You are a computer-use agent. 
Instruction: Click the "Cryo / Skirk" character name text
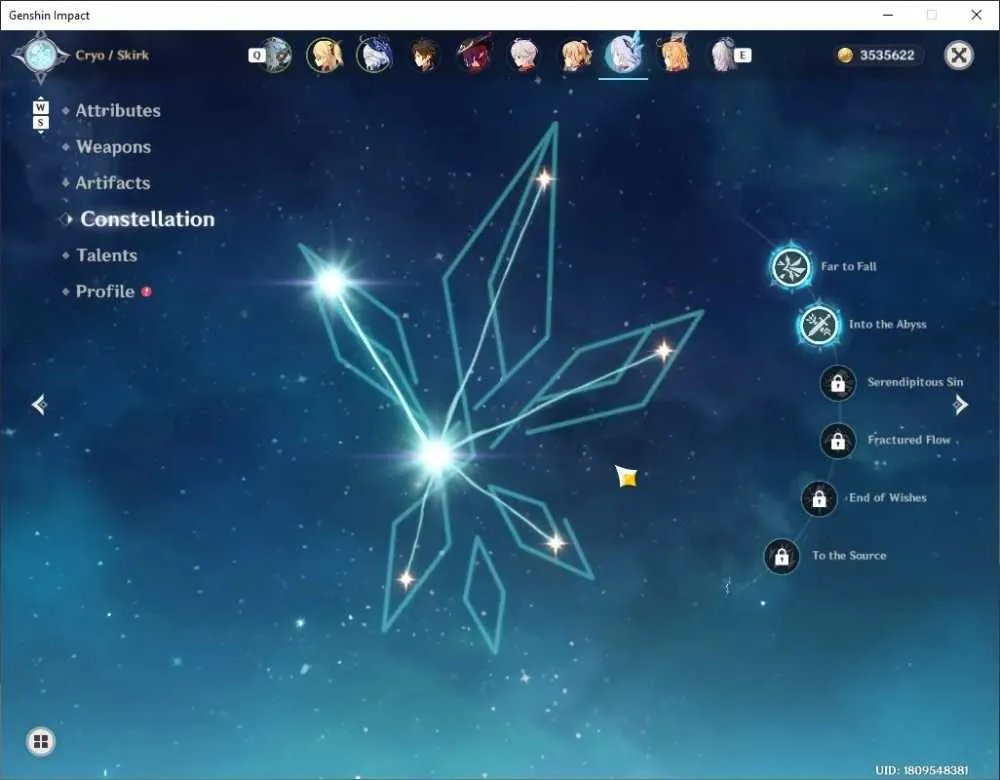pos(112,55)
